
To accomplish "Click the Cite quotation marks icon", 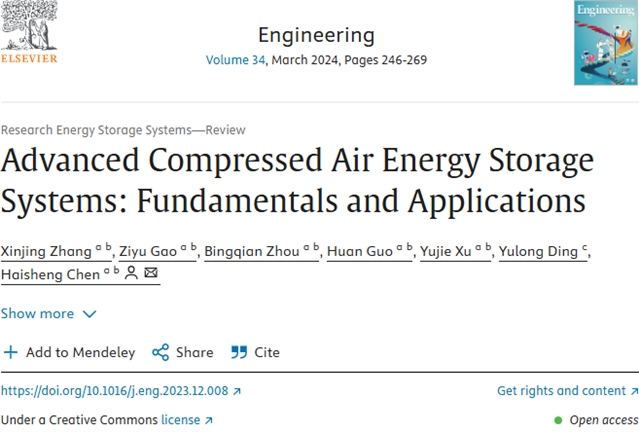I will pyautogui.click(x=239, y=352).
